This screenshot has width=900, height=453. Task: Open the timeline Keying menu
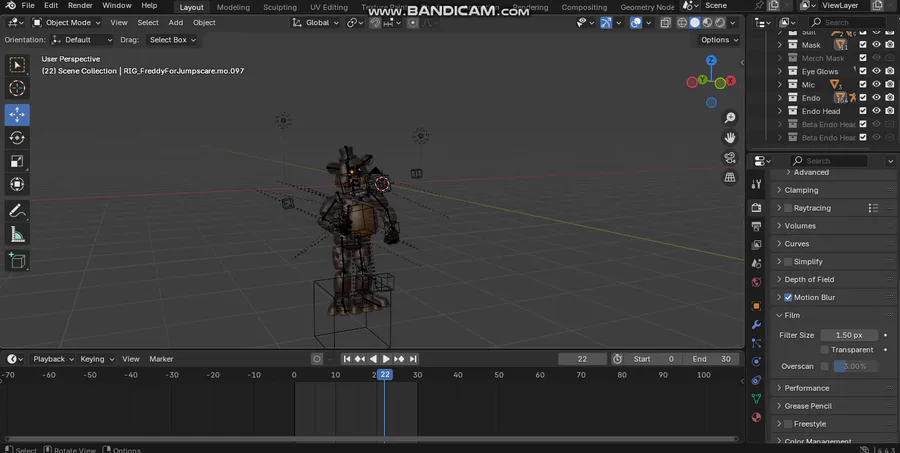96,359
